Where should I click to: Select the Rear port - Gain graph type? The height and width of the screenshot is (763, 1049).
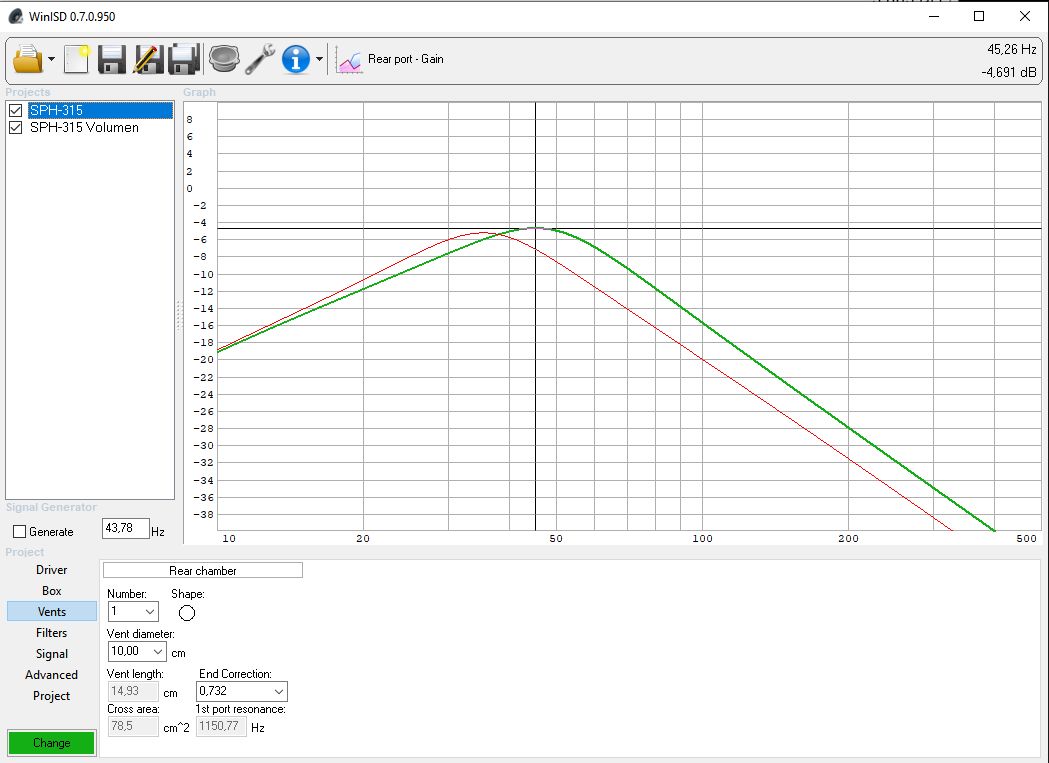392,59
